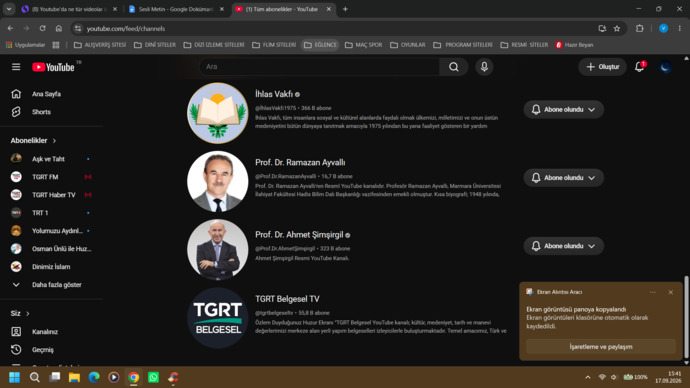This screenshot has width=690, height=388.
Task: Open the notifications bell
Action: pyautogui.click(x=639, y=67)
